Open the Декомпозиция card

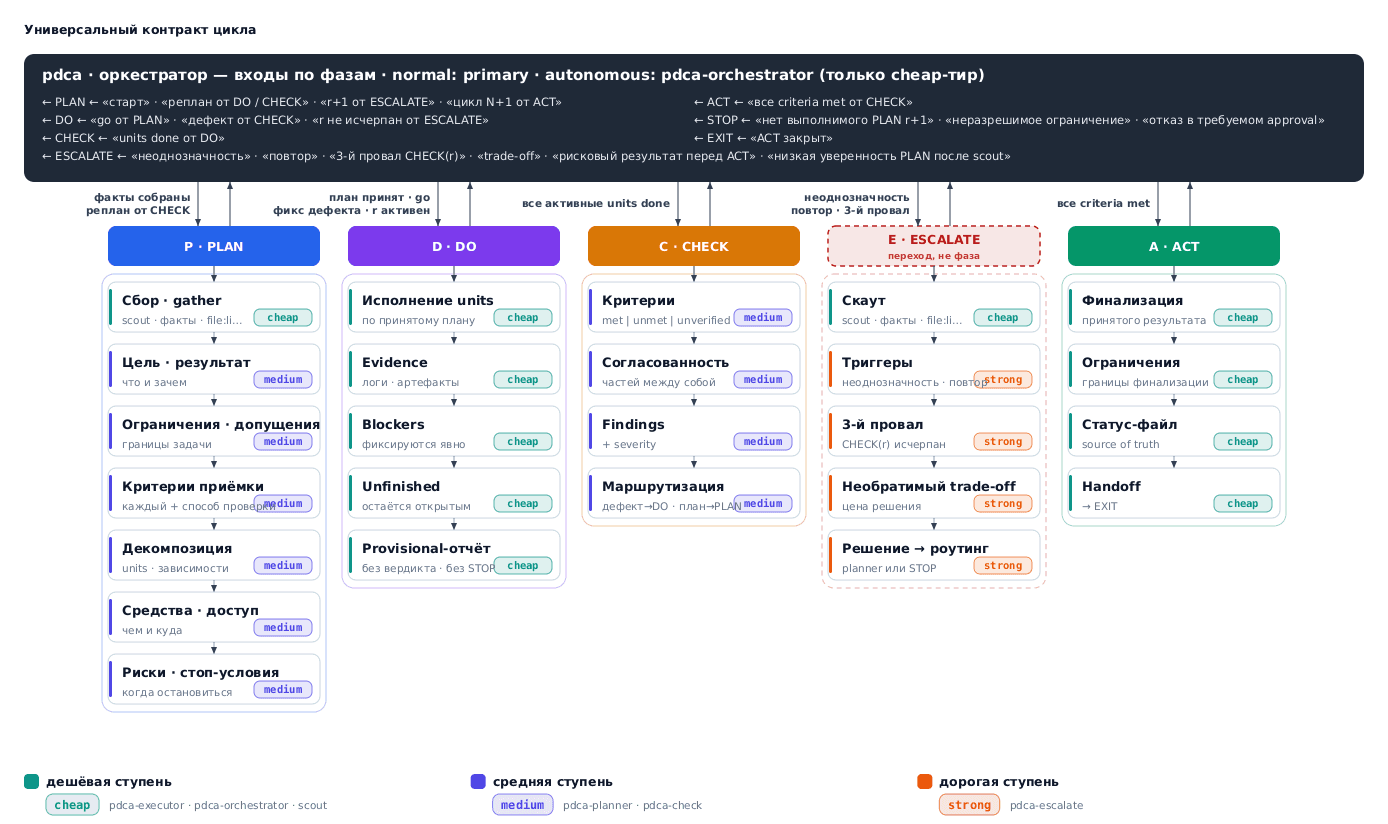click(x=214, y=555)
